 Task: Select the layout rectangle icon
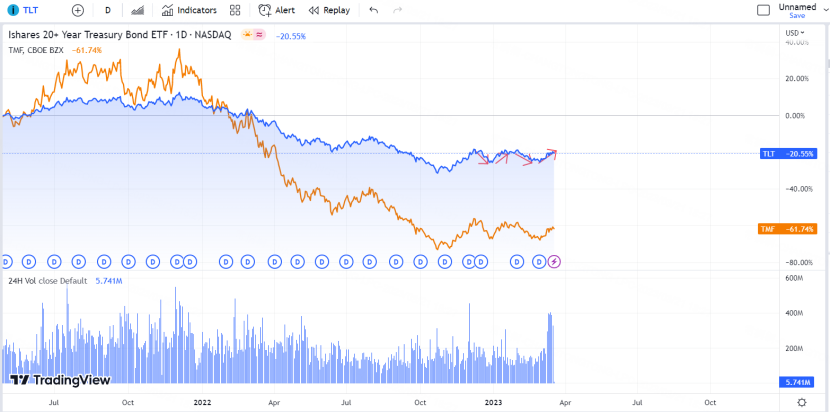point(763,10)
